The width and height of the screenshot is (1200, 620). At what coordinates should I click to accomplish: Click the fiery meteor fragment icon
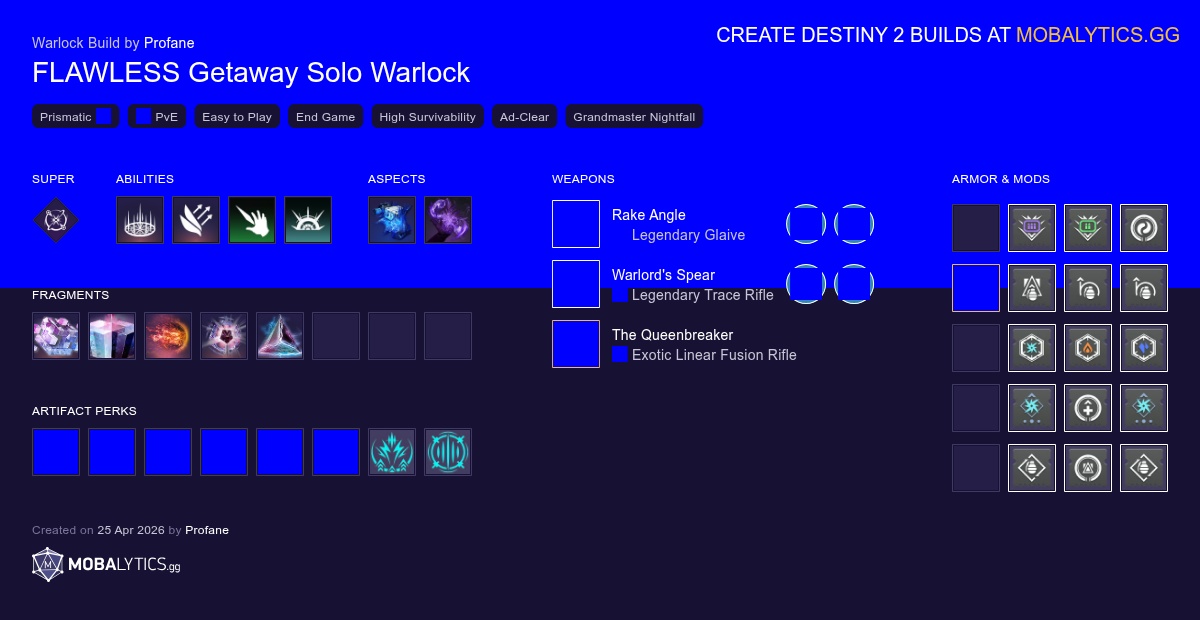(x=167, y=336)
